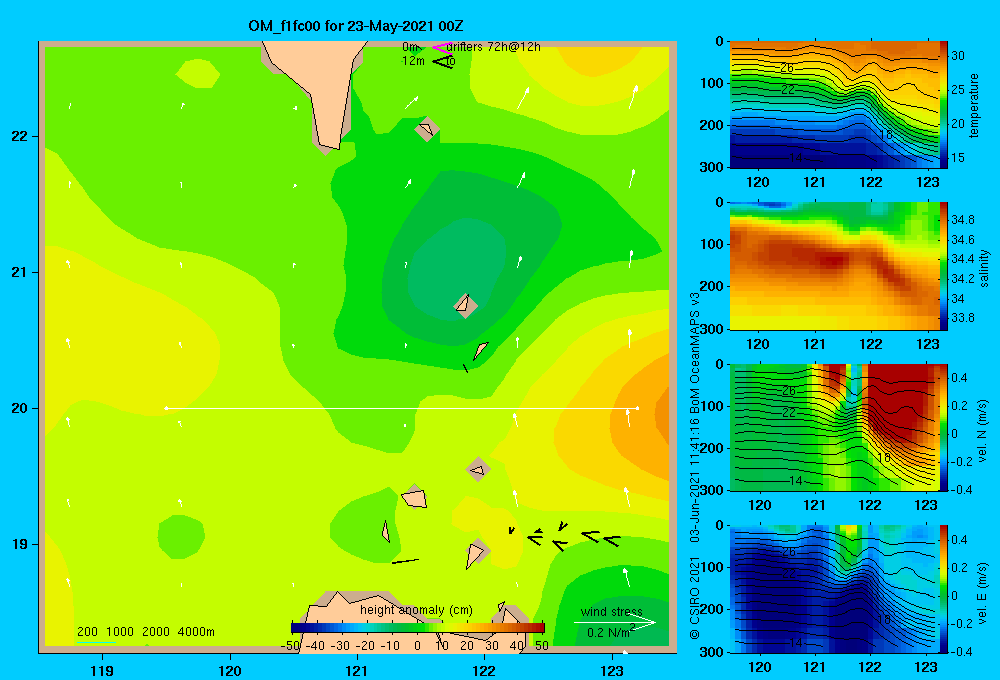Click the white transect line at 20°N
This screenshot has height=680, width=1000.
tap(402, 408)
